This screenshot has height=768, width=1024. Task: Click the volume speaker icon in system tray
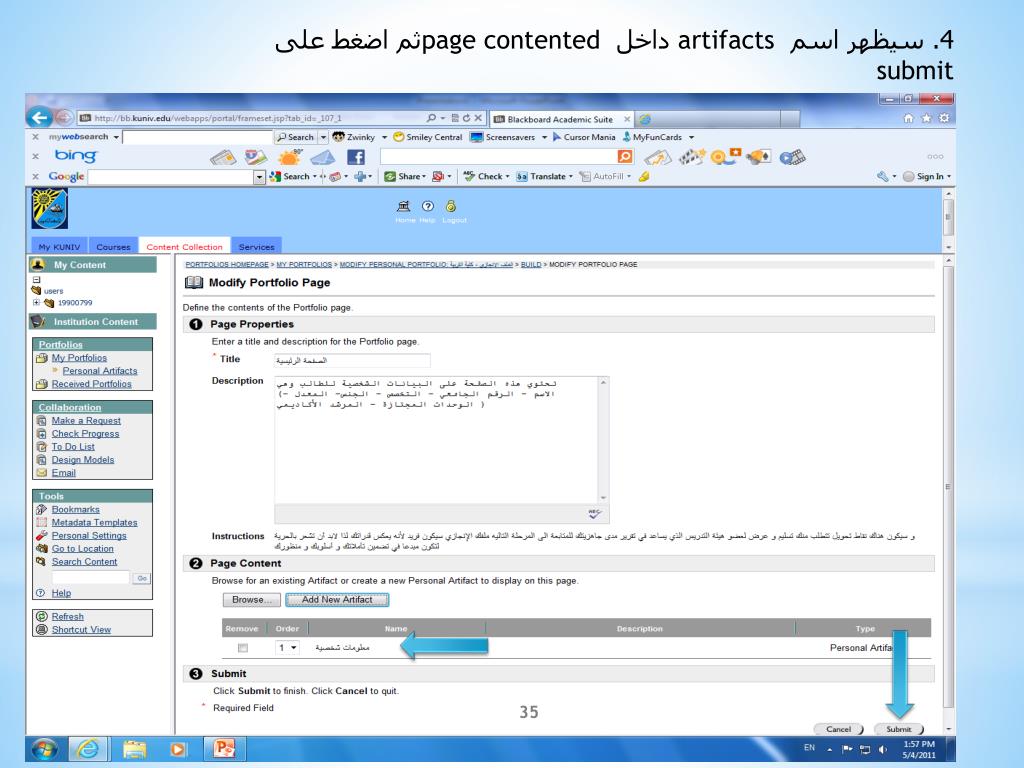883,749
